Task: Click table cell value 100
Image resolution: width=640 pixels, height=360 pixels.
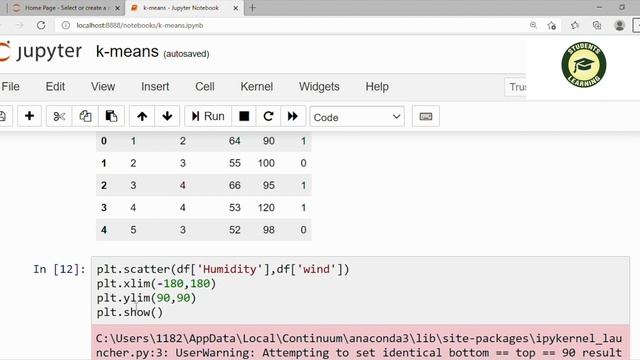Action: tap(266, 163)
